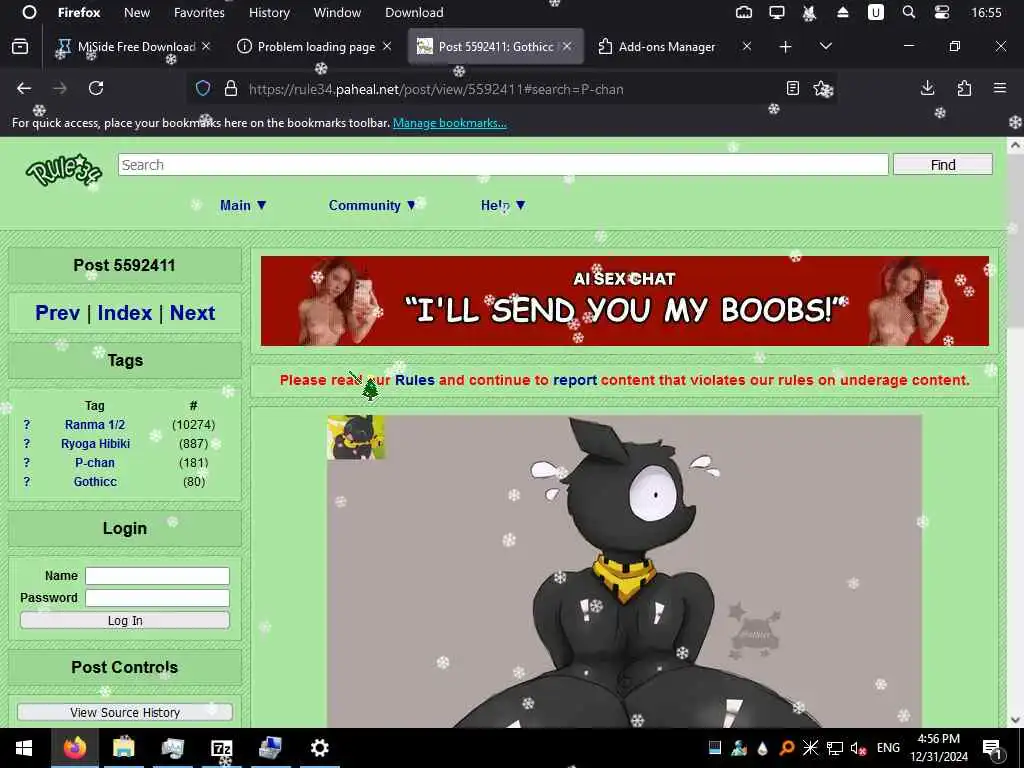The width and height of the screenshot is (1024, 768).
Task: Go back with the back arrow
Action: (x=24, y=88)
